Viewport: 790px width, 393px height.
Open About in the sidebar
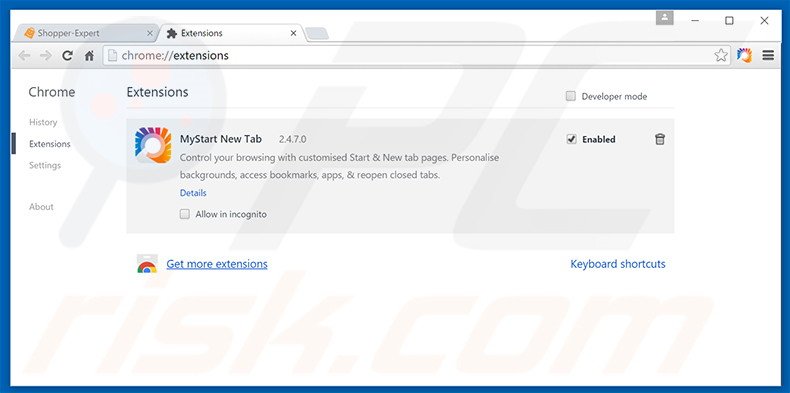coord(41,207)
